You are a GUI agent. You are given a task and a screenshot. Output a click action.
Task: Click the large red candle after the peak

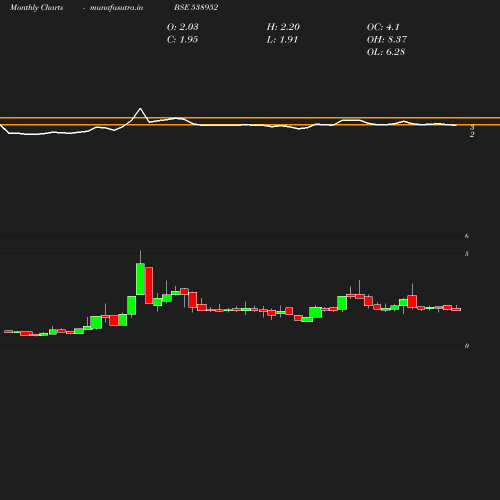(149, 285)
